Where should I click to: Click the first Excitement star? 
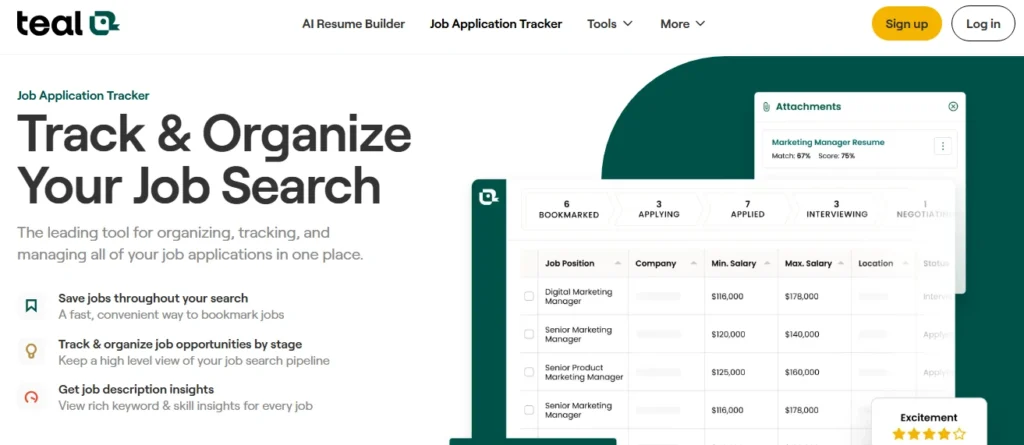pyautogui.click(x=899, y=433)
